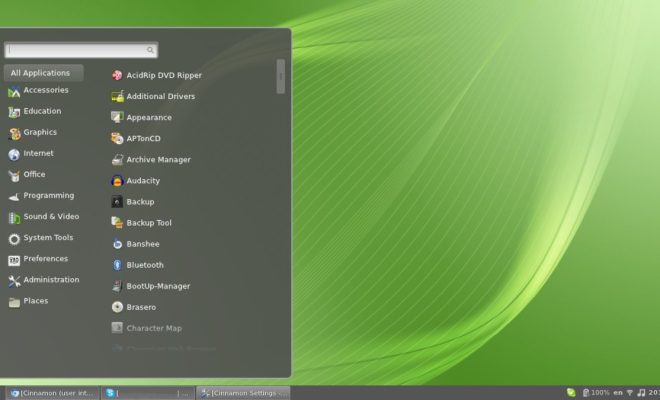Show the Places category

[x=28, y=301]
